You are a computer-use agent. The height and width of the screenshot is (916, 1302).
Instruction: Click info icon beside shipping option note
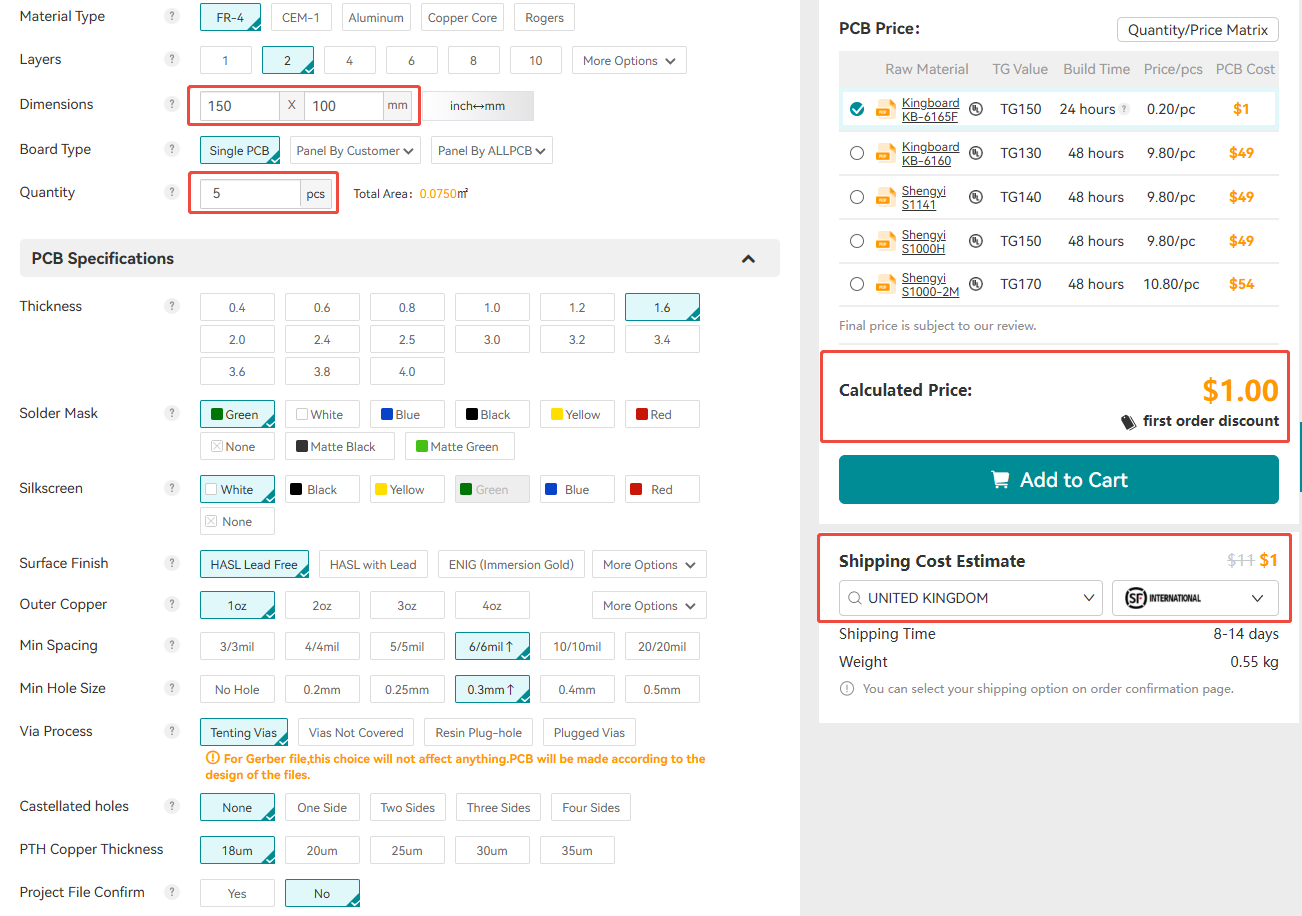[847, 688]
